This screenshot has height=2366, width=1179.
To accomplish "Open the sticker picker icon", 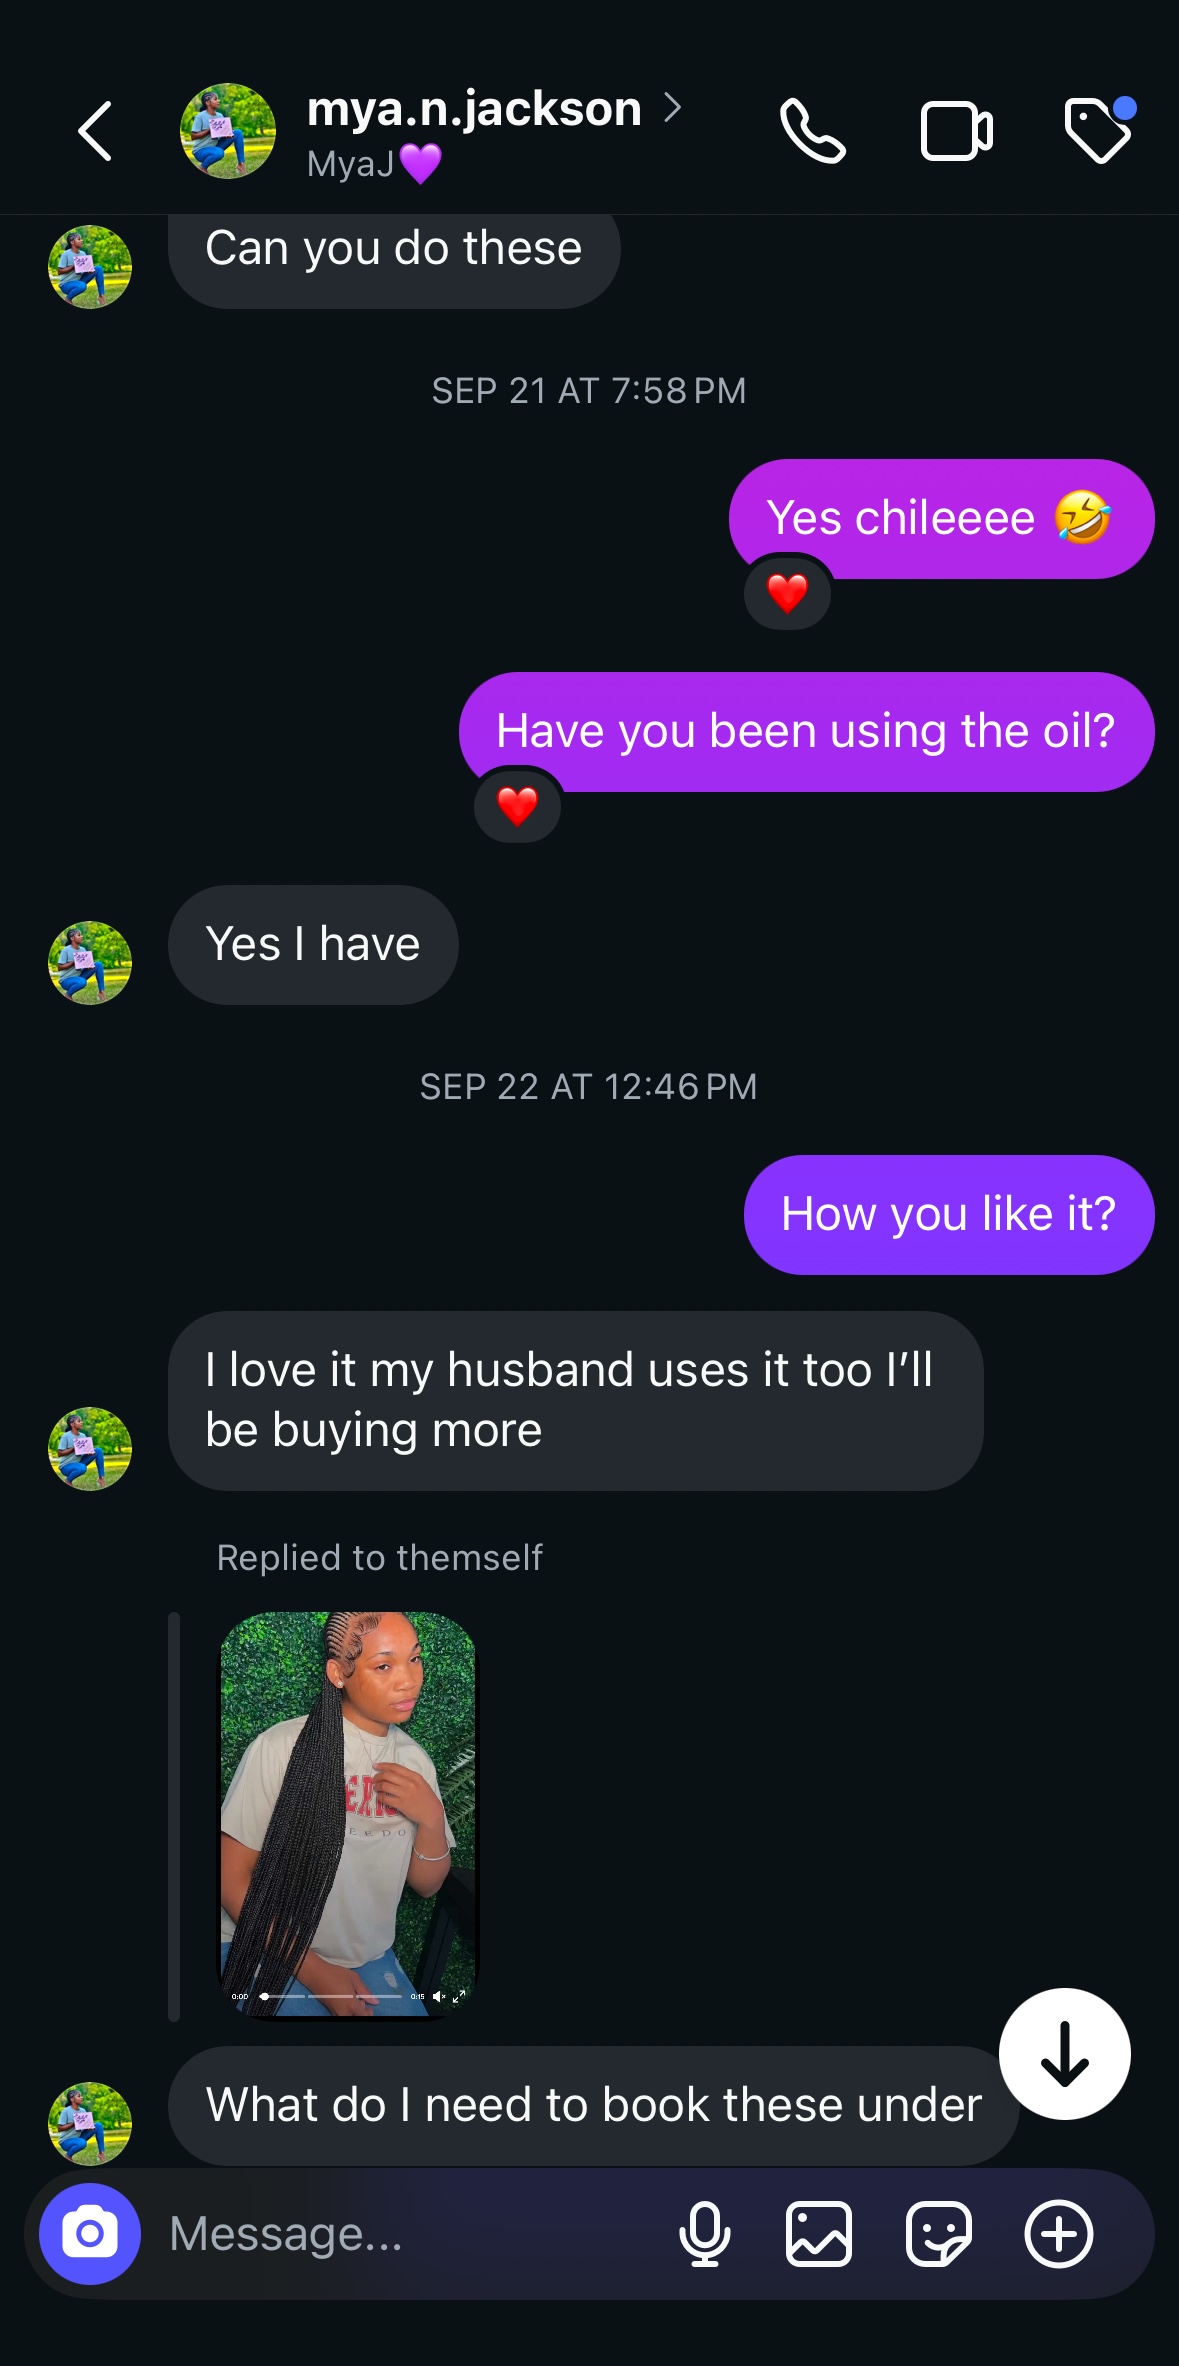I will pos(938,2233).
